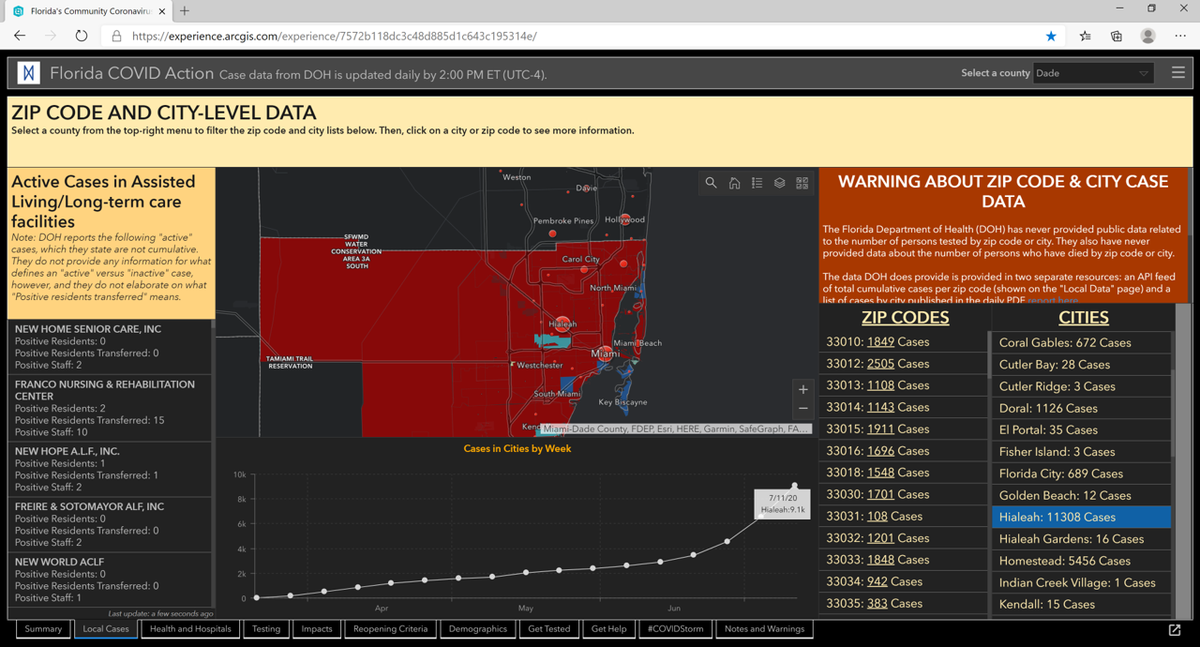Screen dimensions: 1200x647
Task: Open browser collections
Action: tap(1116, 35)
